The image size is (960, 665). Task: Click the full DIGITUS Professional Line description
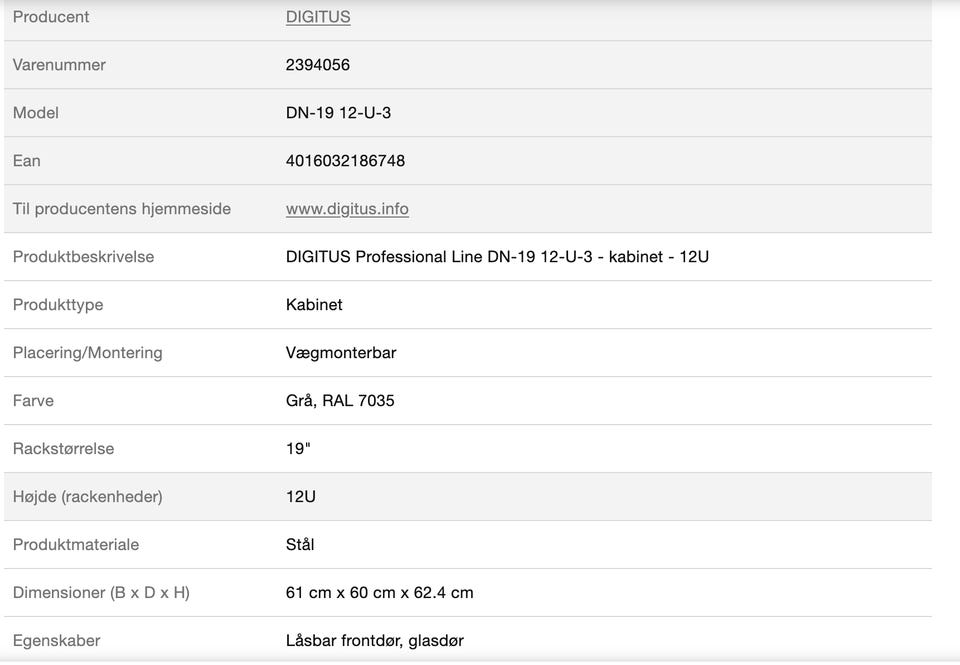497,257
